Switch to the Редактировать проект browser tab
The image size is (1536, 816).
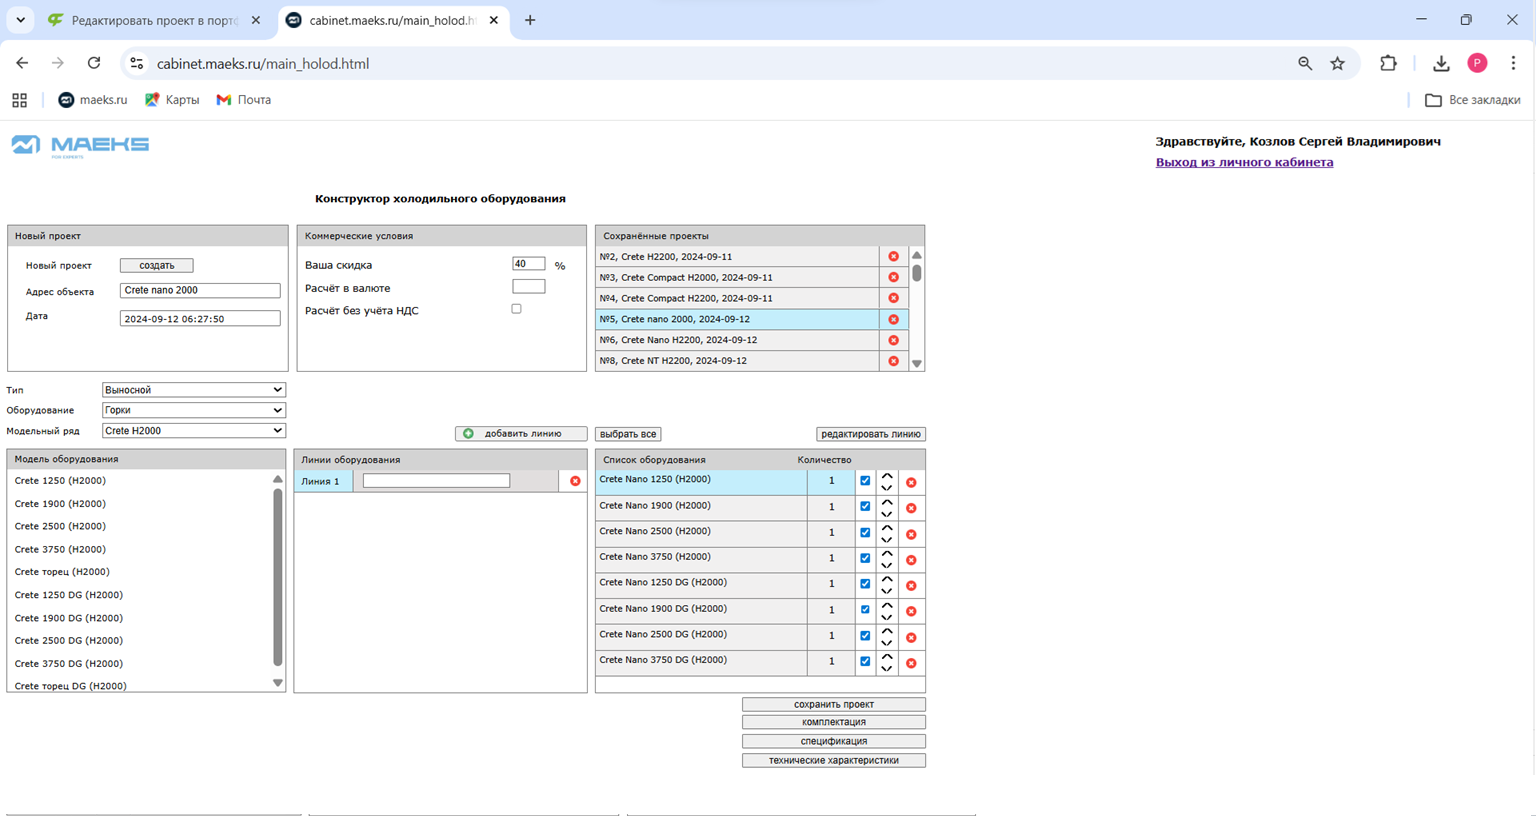coord(155,20)
